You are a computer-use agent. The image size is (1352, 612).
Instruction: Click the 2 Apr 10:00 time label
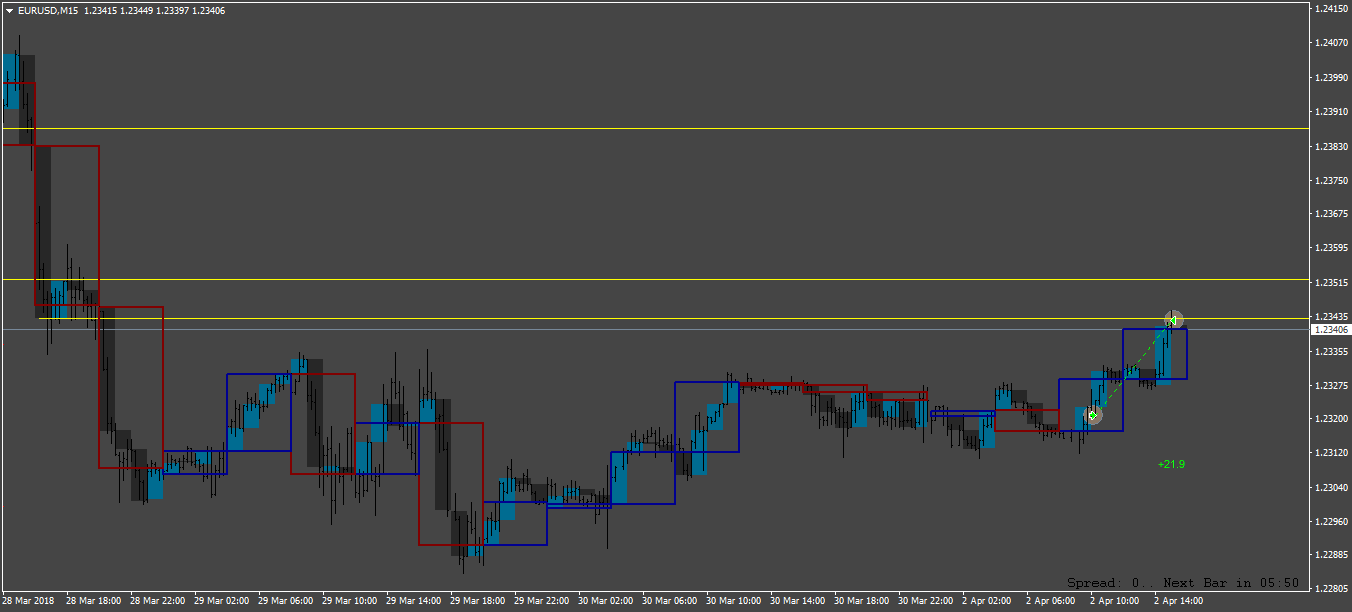[x=1116, y=601]
